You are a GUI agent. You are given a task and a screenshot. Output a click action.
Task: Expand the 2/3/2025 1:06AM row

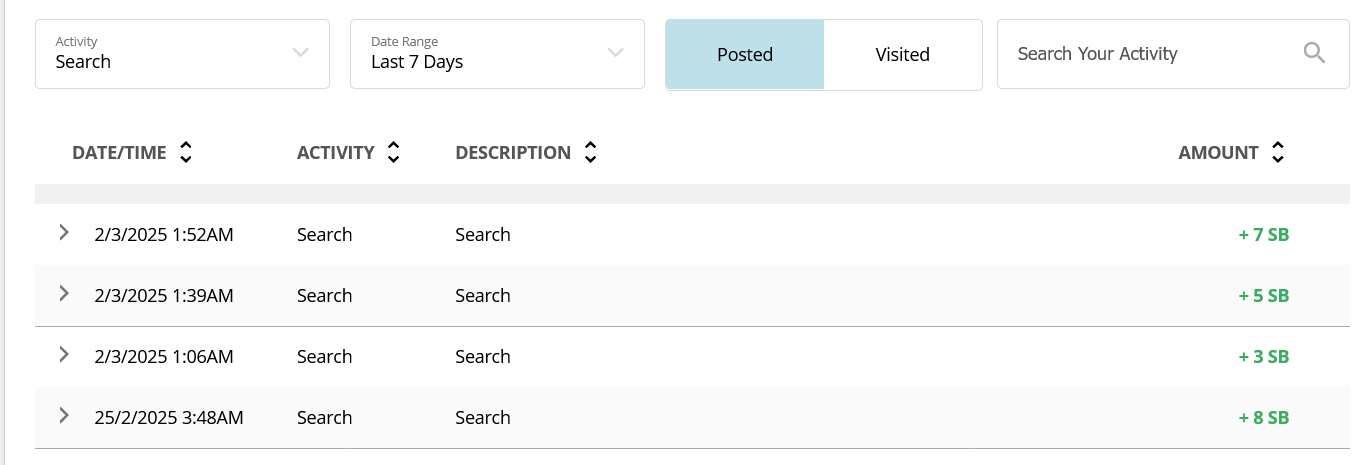[x=64, y=355]
